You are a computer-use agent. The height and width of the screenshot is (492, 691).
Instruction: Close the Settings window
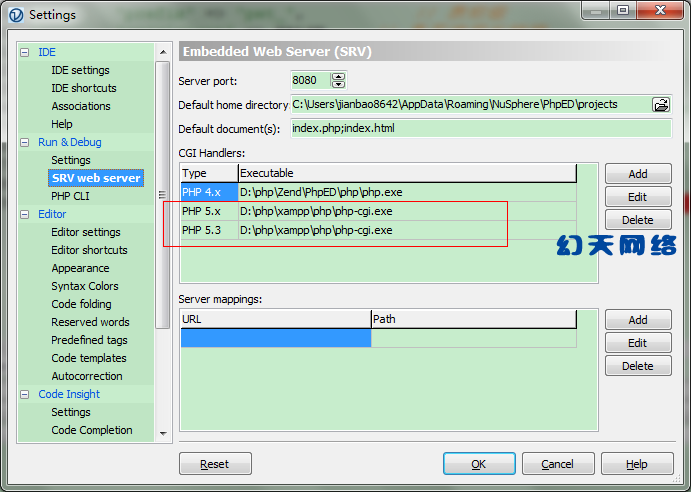click(x=660, y=10)
